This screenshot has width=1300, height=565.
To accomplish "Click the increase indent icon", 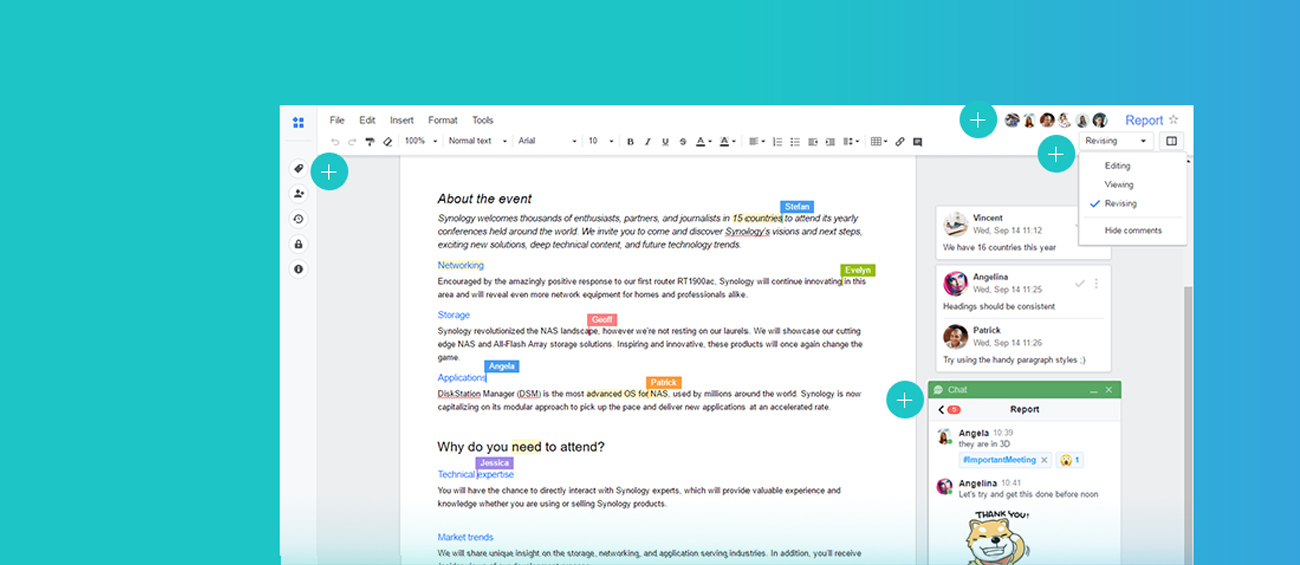I will point(830,142).
